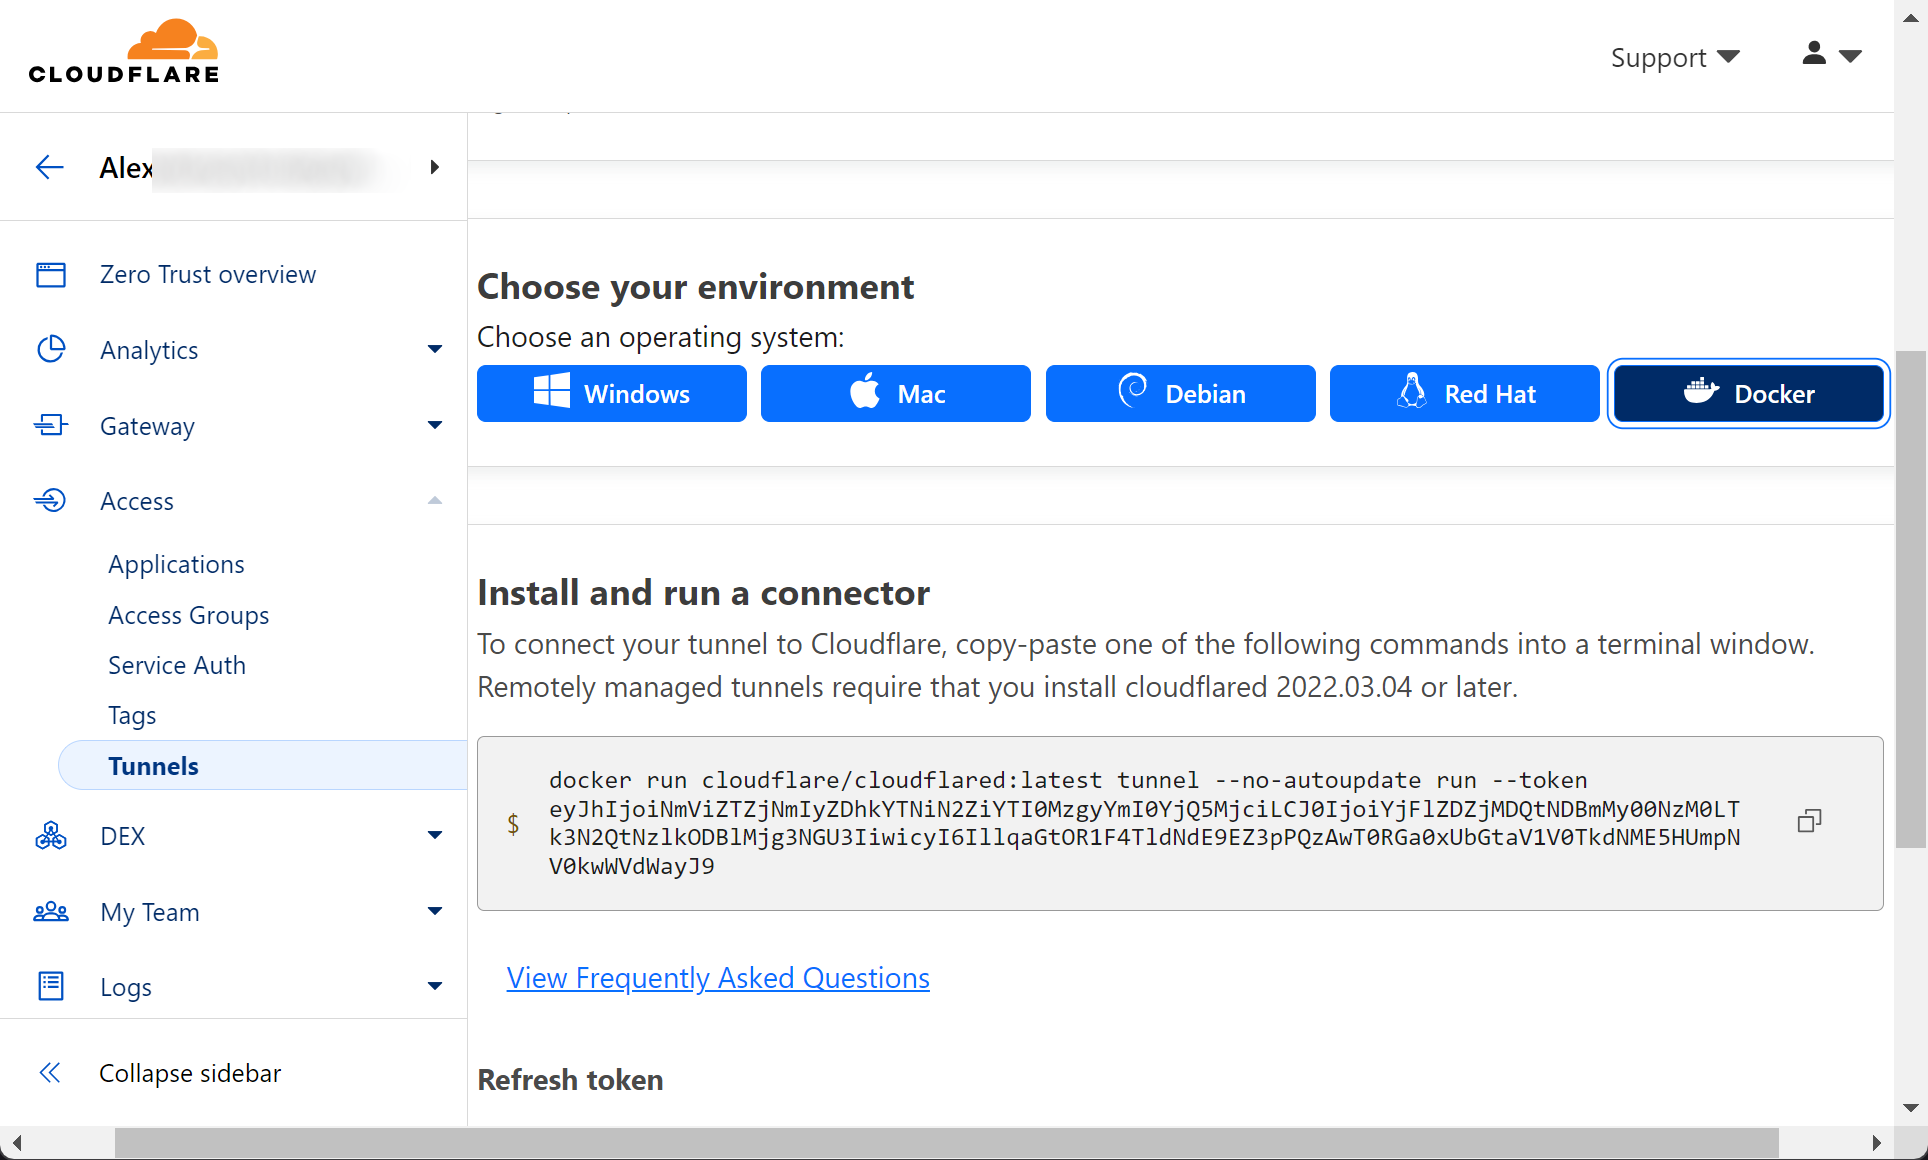Open the Support dropdown
The height and width of the screenshot is (1160, 1928).
[1675, 57]
